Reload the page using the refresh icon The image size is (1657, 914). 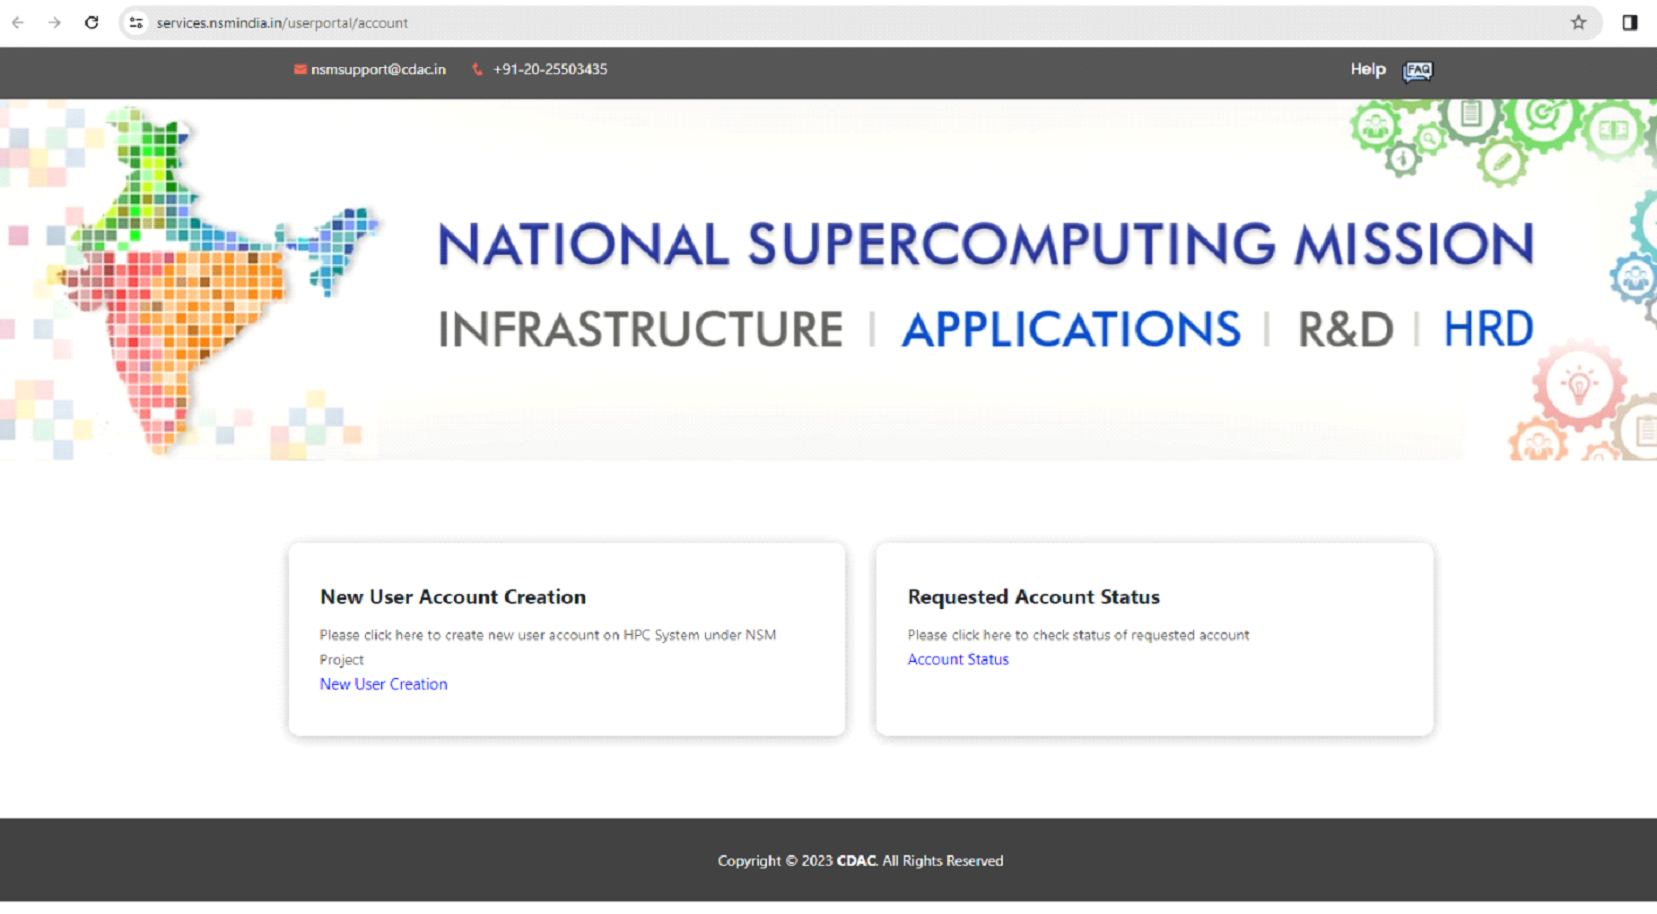[x=91, y=22]
